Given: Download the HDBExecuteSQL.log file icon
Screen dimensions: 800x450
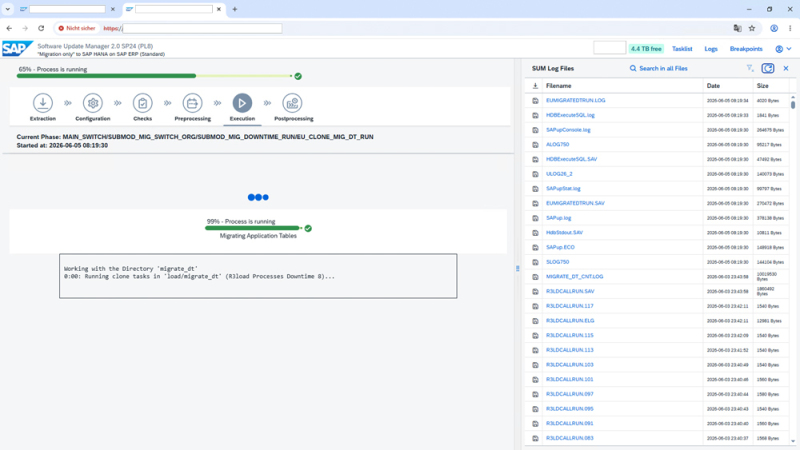Looking at the screenshot, I should 535,115.
